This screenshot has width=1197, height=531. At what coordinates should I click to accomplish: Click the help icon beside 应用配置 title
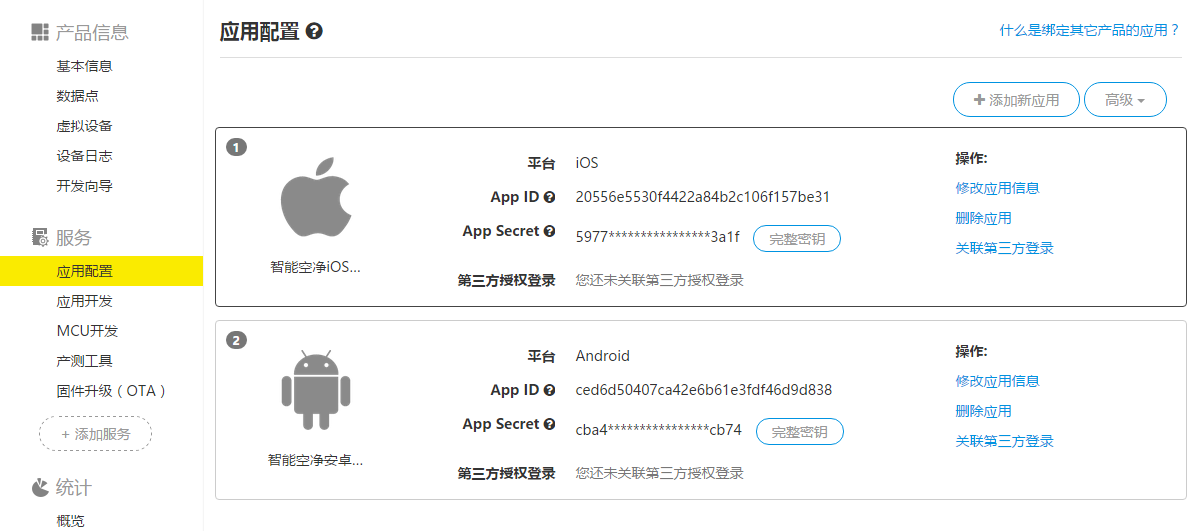click(x=314, y=32)
